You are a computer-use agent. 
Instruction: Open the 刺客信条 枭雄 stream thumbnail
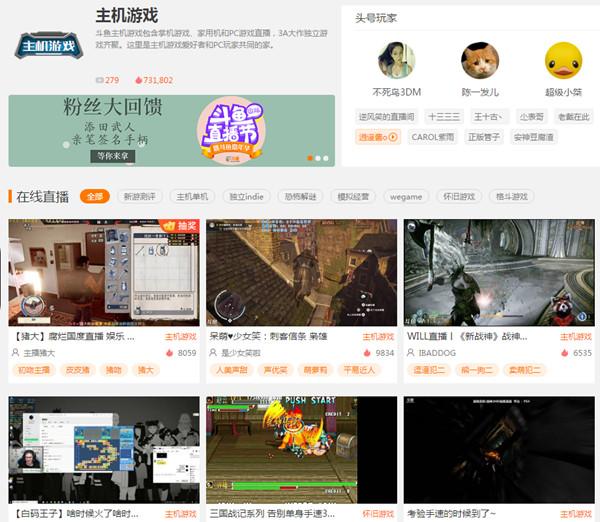301,272
